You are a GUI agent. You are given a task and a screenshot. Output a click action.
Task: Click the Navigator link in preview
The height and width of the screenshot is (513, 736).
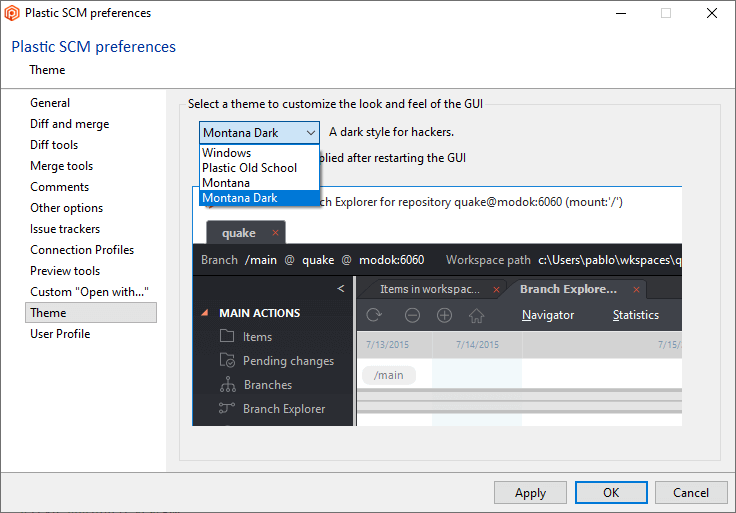tap(548, 315)
